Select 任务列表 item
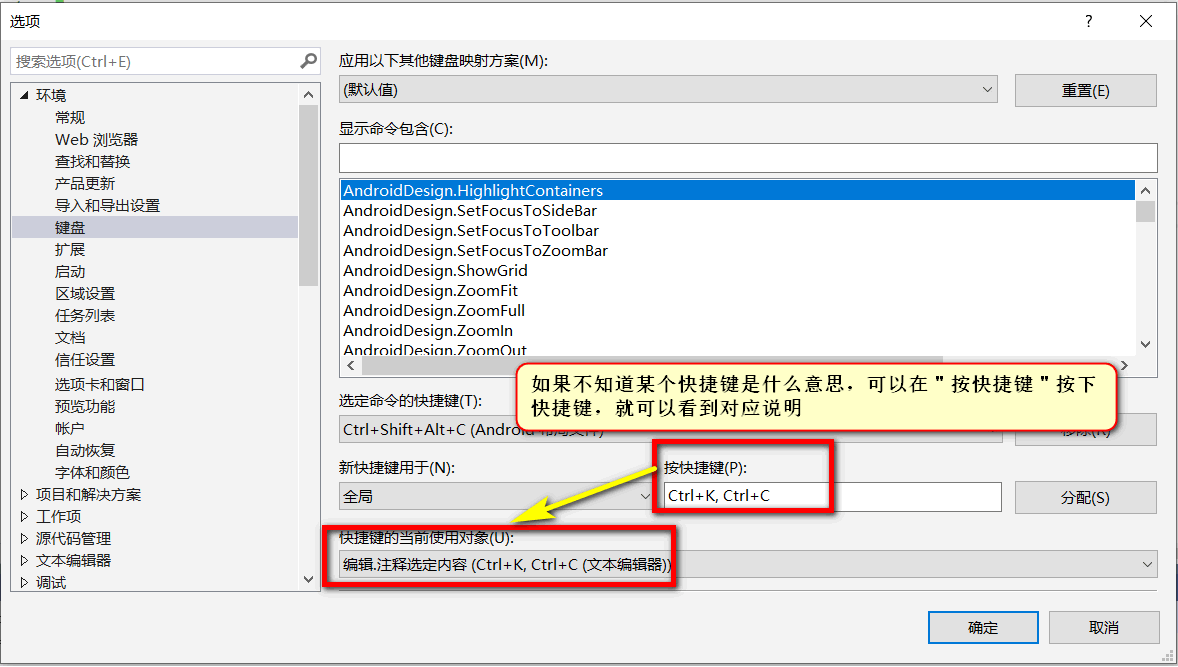Viewport: 1178px width, 667px height. pos(85,315)
